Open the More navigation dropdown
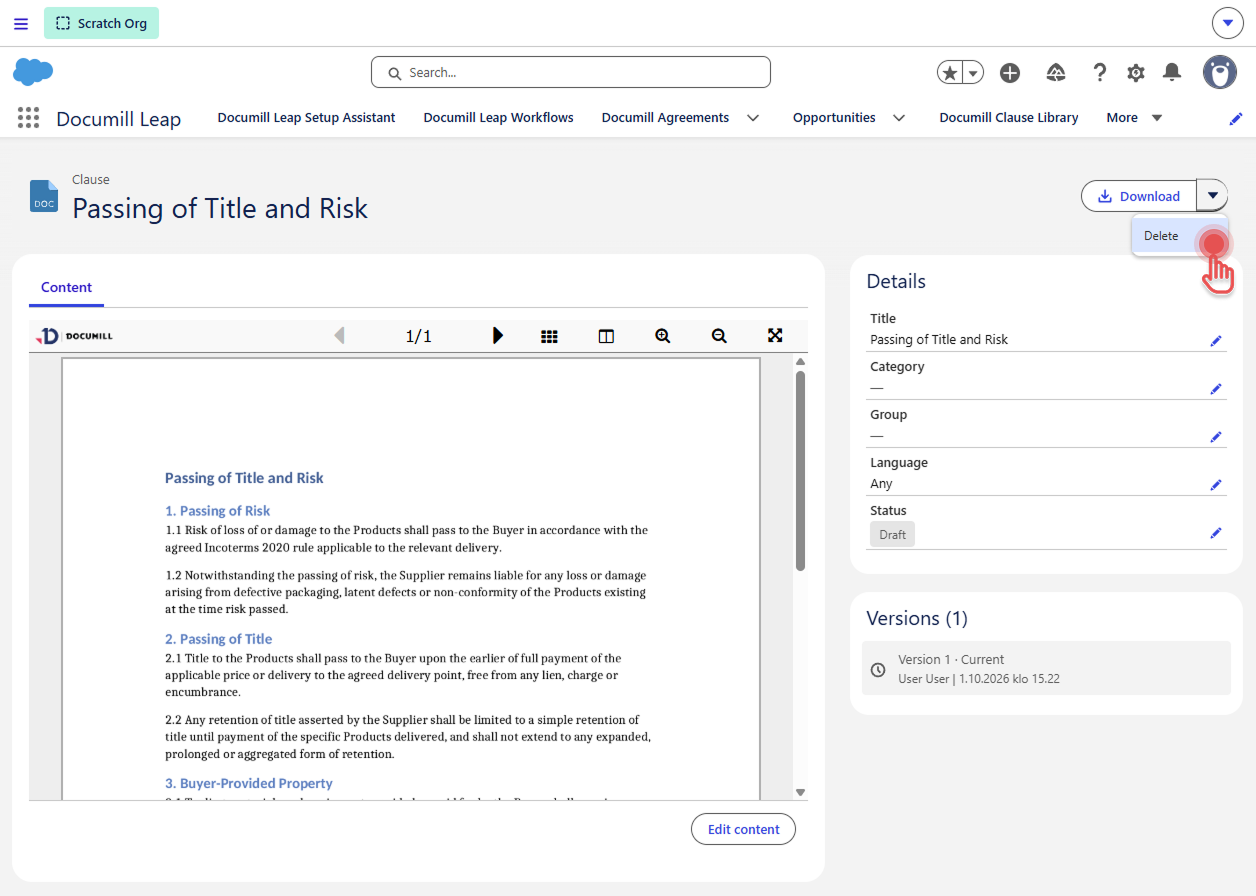1256x896 pixels. click(1135, 118)
